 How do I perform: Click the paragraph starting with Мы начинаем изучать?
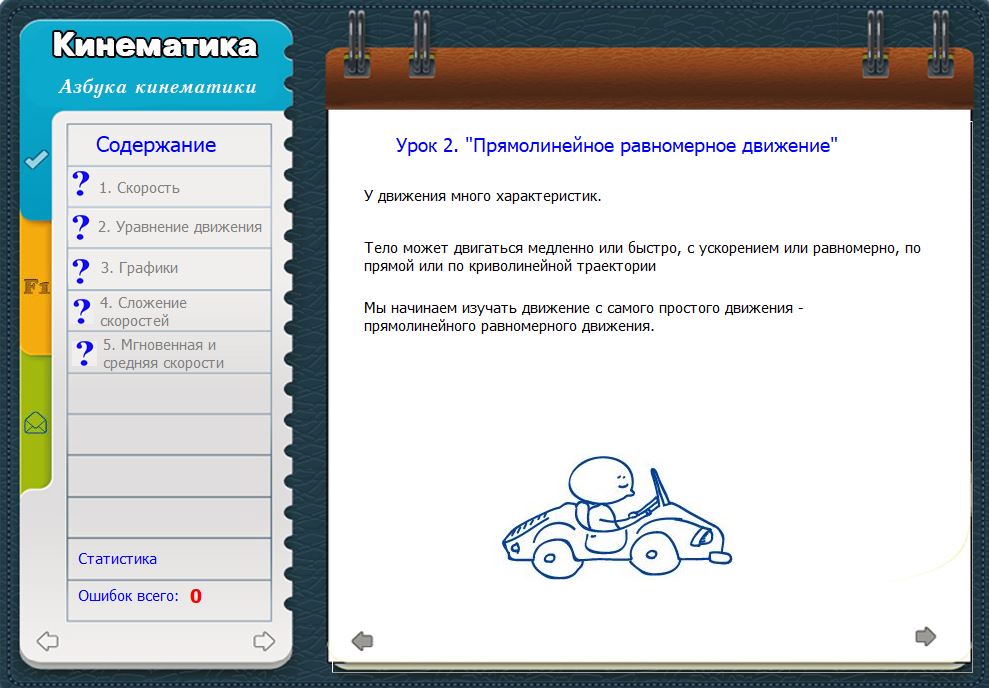[583, 317]
